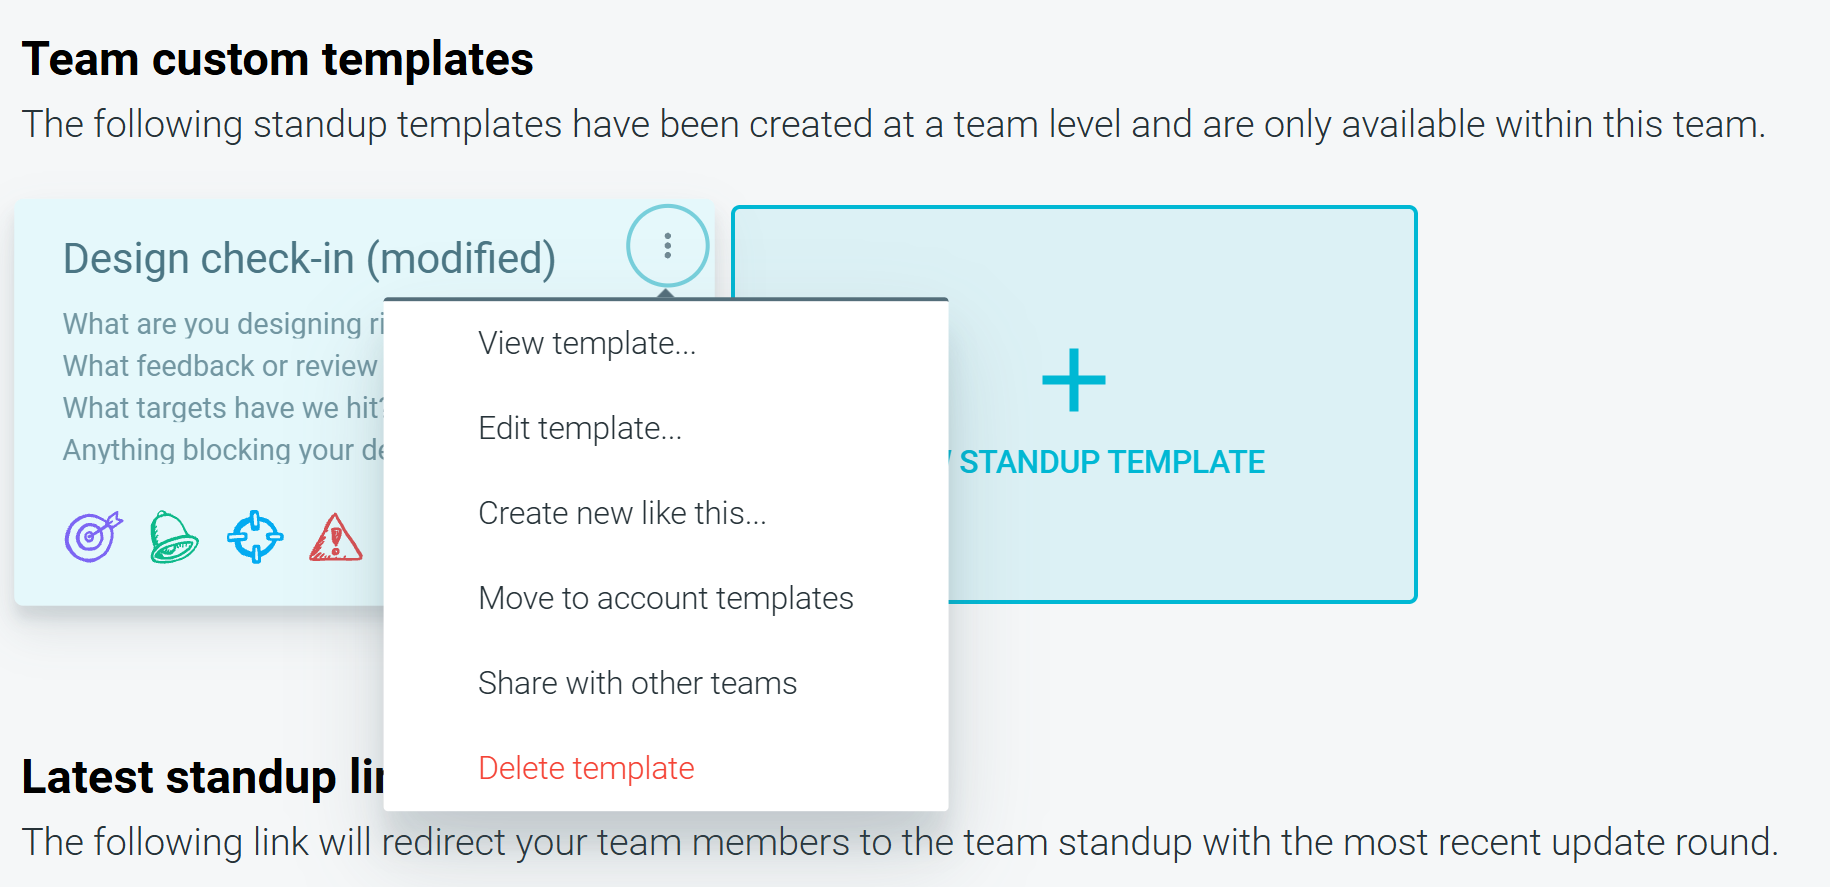The width and height of the screenshot is (1830, 887).
Task: Click the "What are you designing" question line
Action: (223, 324)
